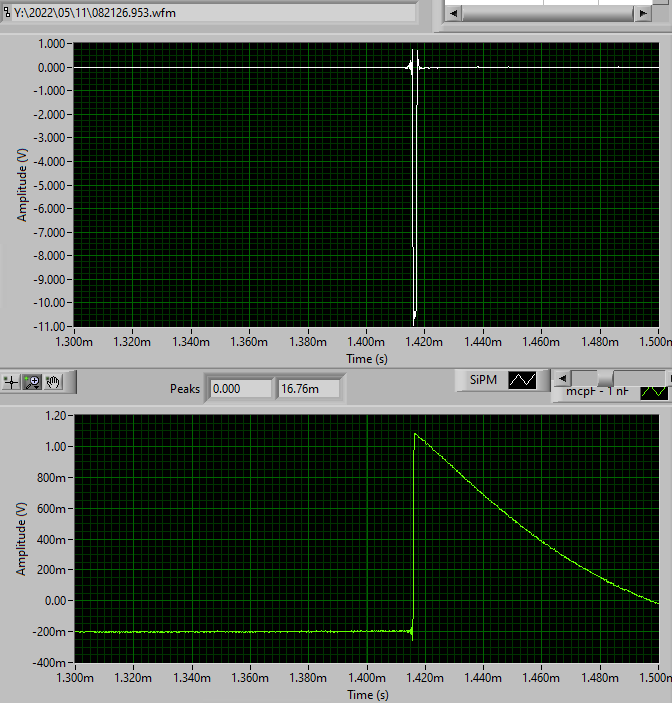
Task: Activate the graph zoom magnifier tool
Action: 33,382
